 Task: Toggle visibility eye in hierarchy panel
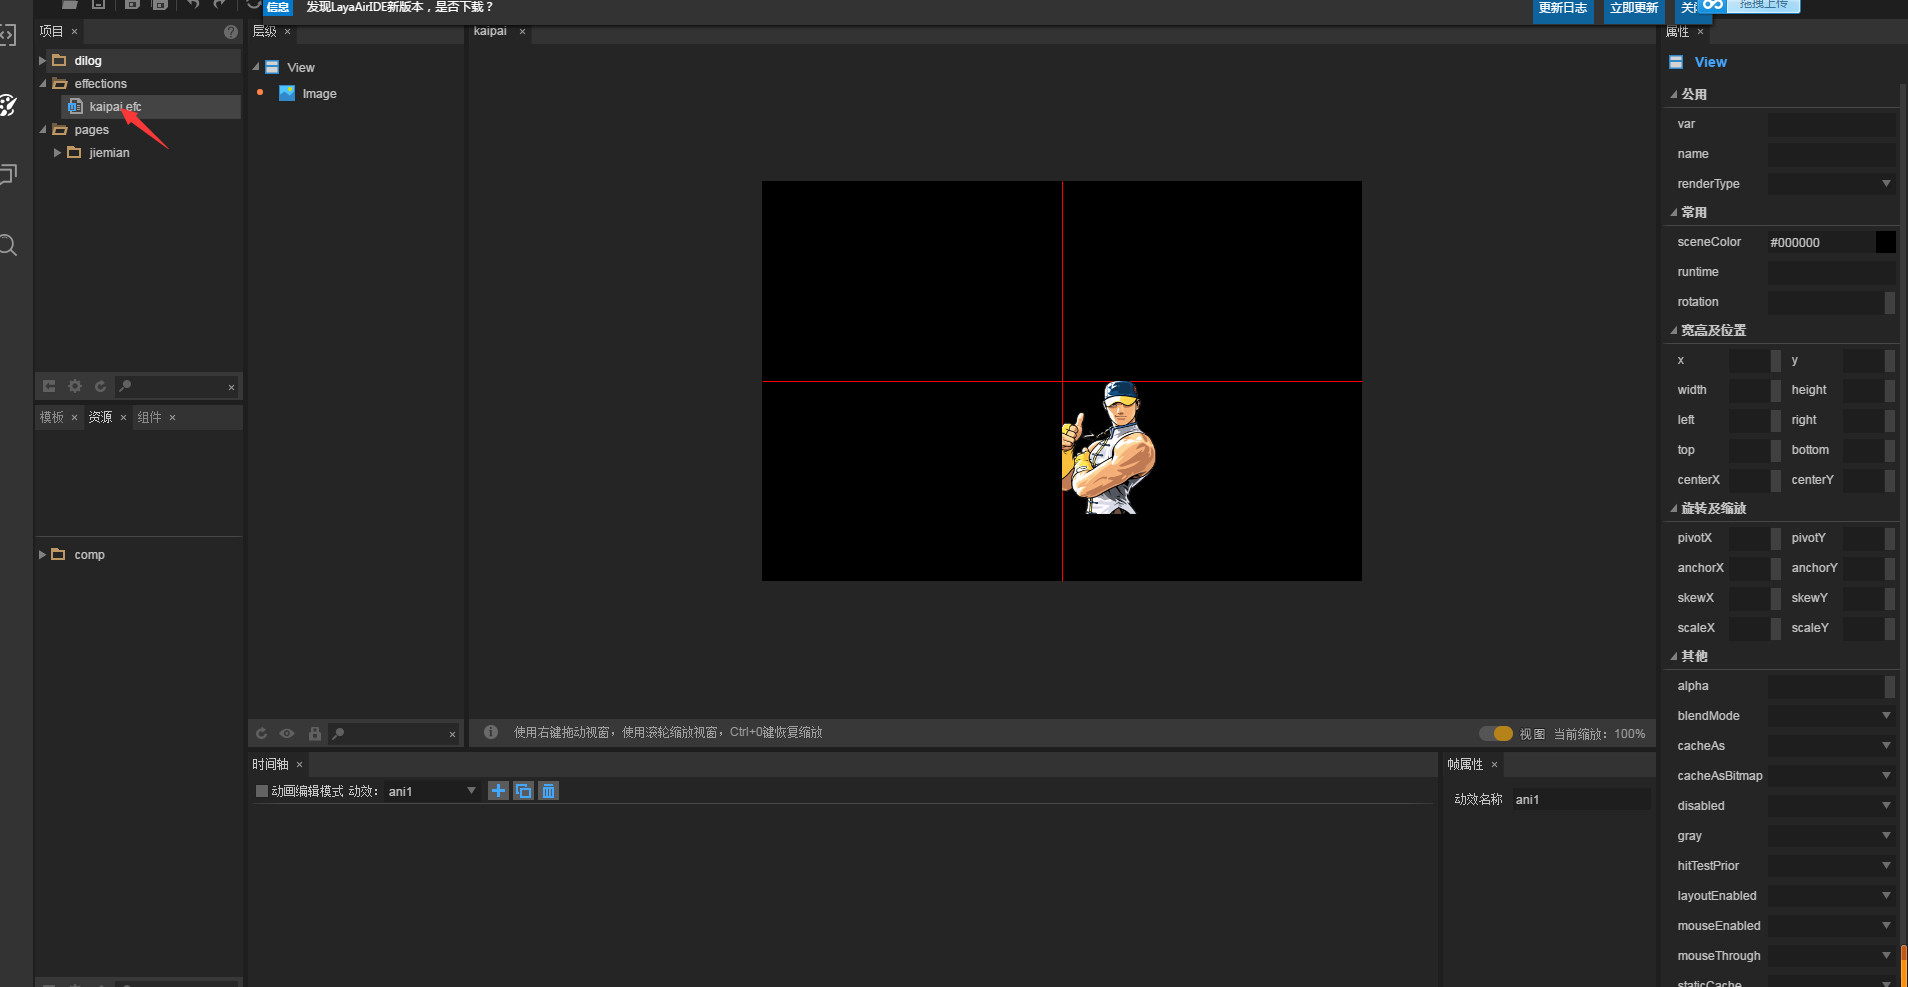[x=287, y=734]
